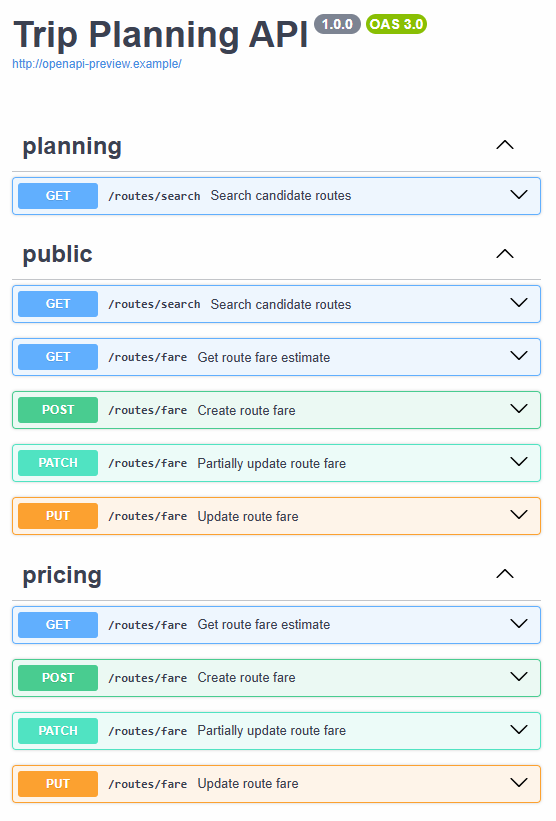Click planning 'Search candidate routes' summary

pyautogui.click(x=281, y=196)
